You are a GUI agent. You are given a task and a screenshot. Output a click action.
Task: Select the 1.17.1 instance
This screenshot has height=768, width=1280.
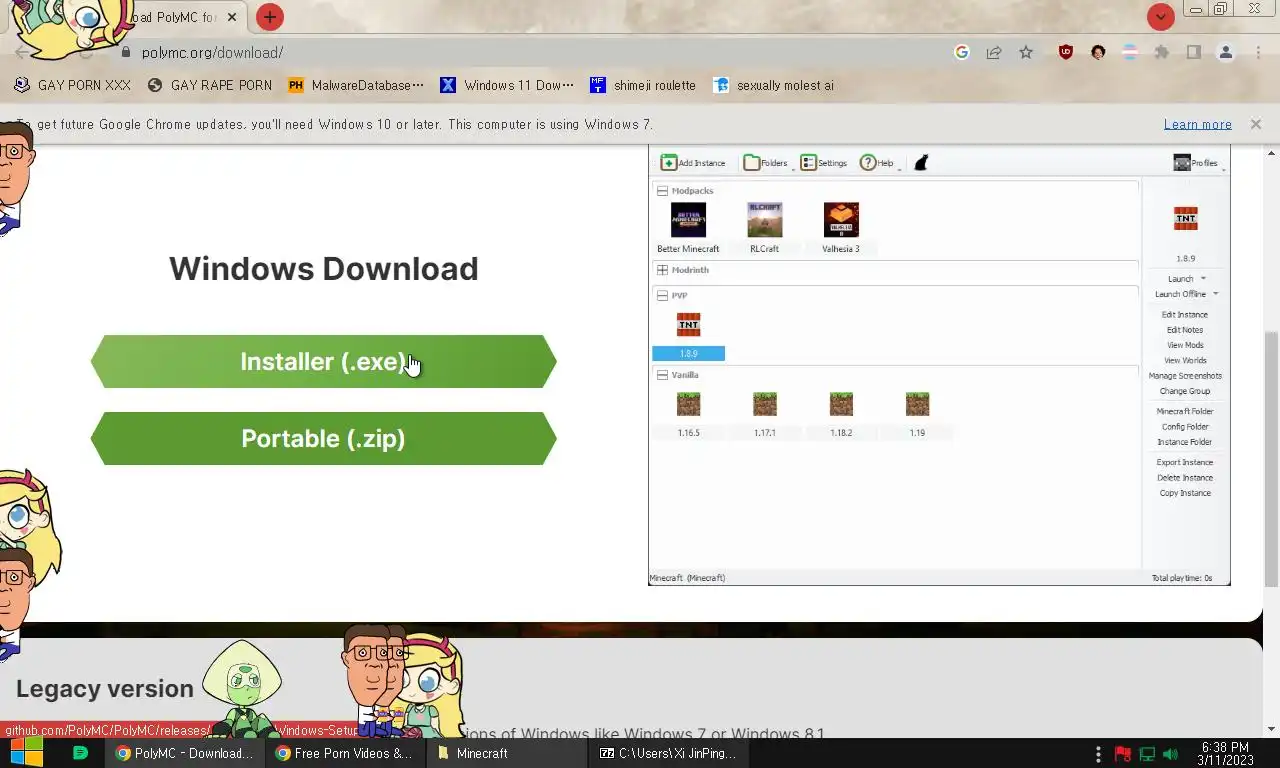tap(764, 414)
